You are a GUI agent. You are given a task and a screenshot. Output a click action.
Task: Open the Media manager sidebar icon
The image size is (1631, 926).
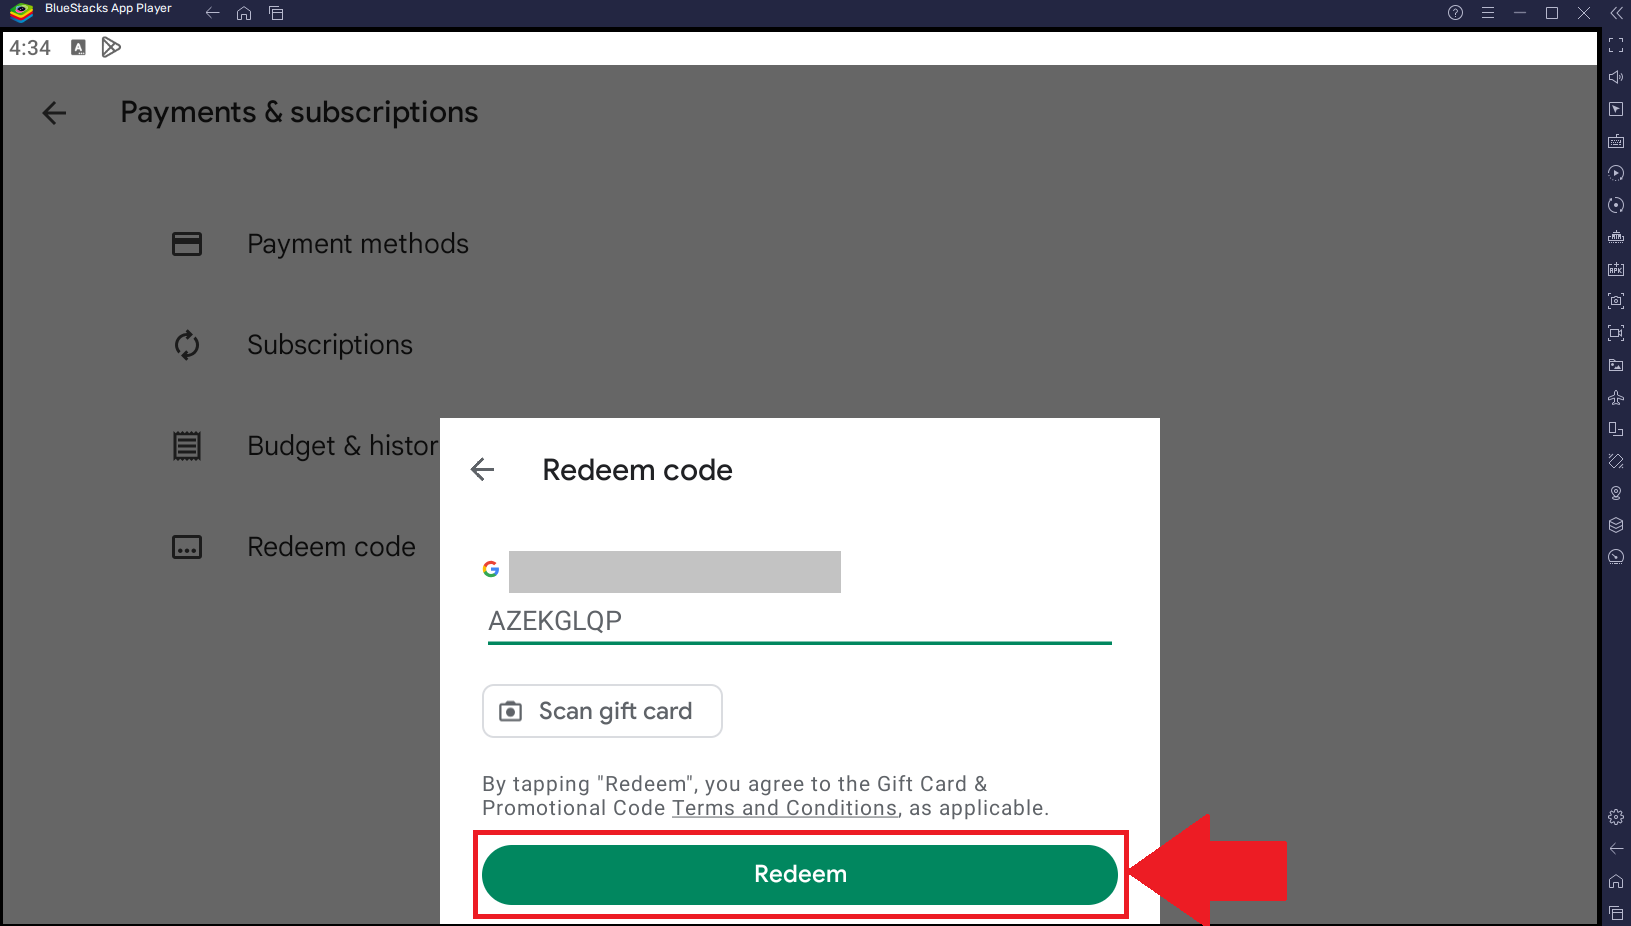[1616, 365]
